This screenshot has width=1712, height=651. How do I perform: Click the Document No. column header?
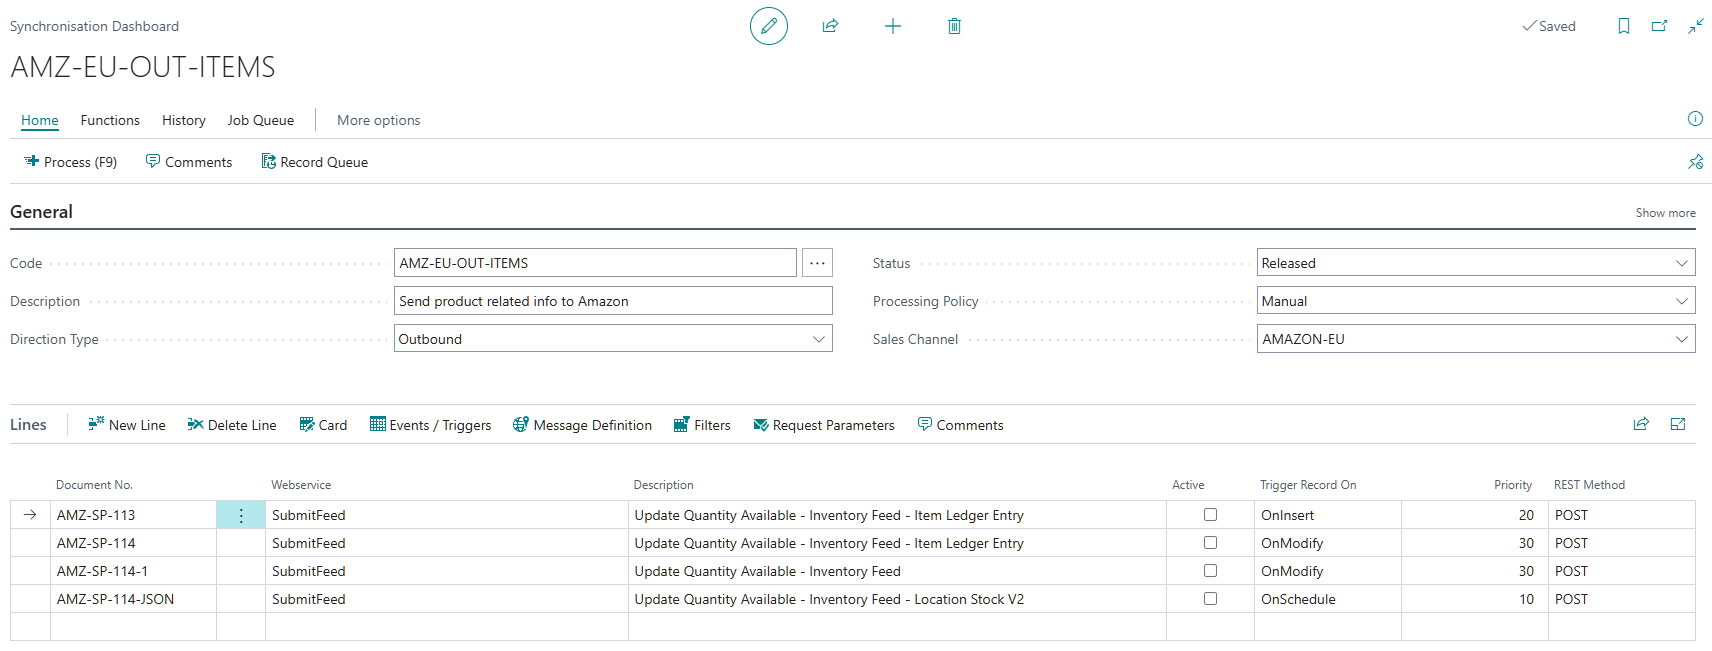pos(94,485)
